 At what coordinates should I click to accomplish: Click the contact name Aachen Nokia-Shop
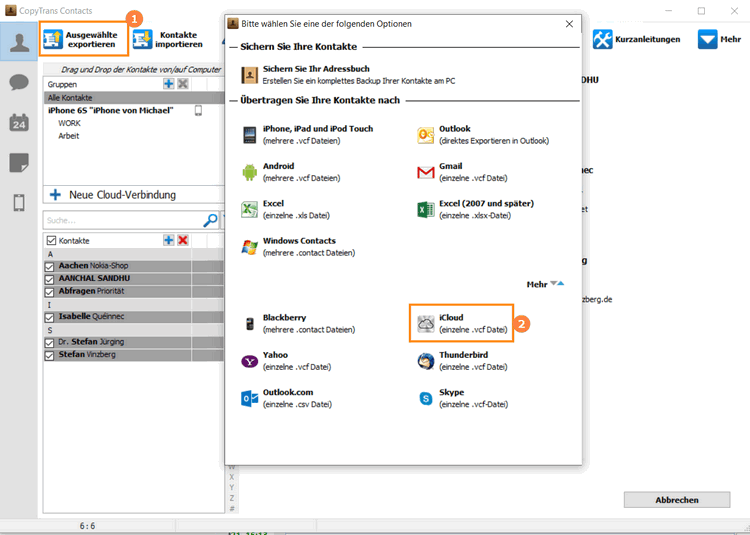point(93,266)
